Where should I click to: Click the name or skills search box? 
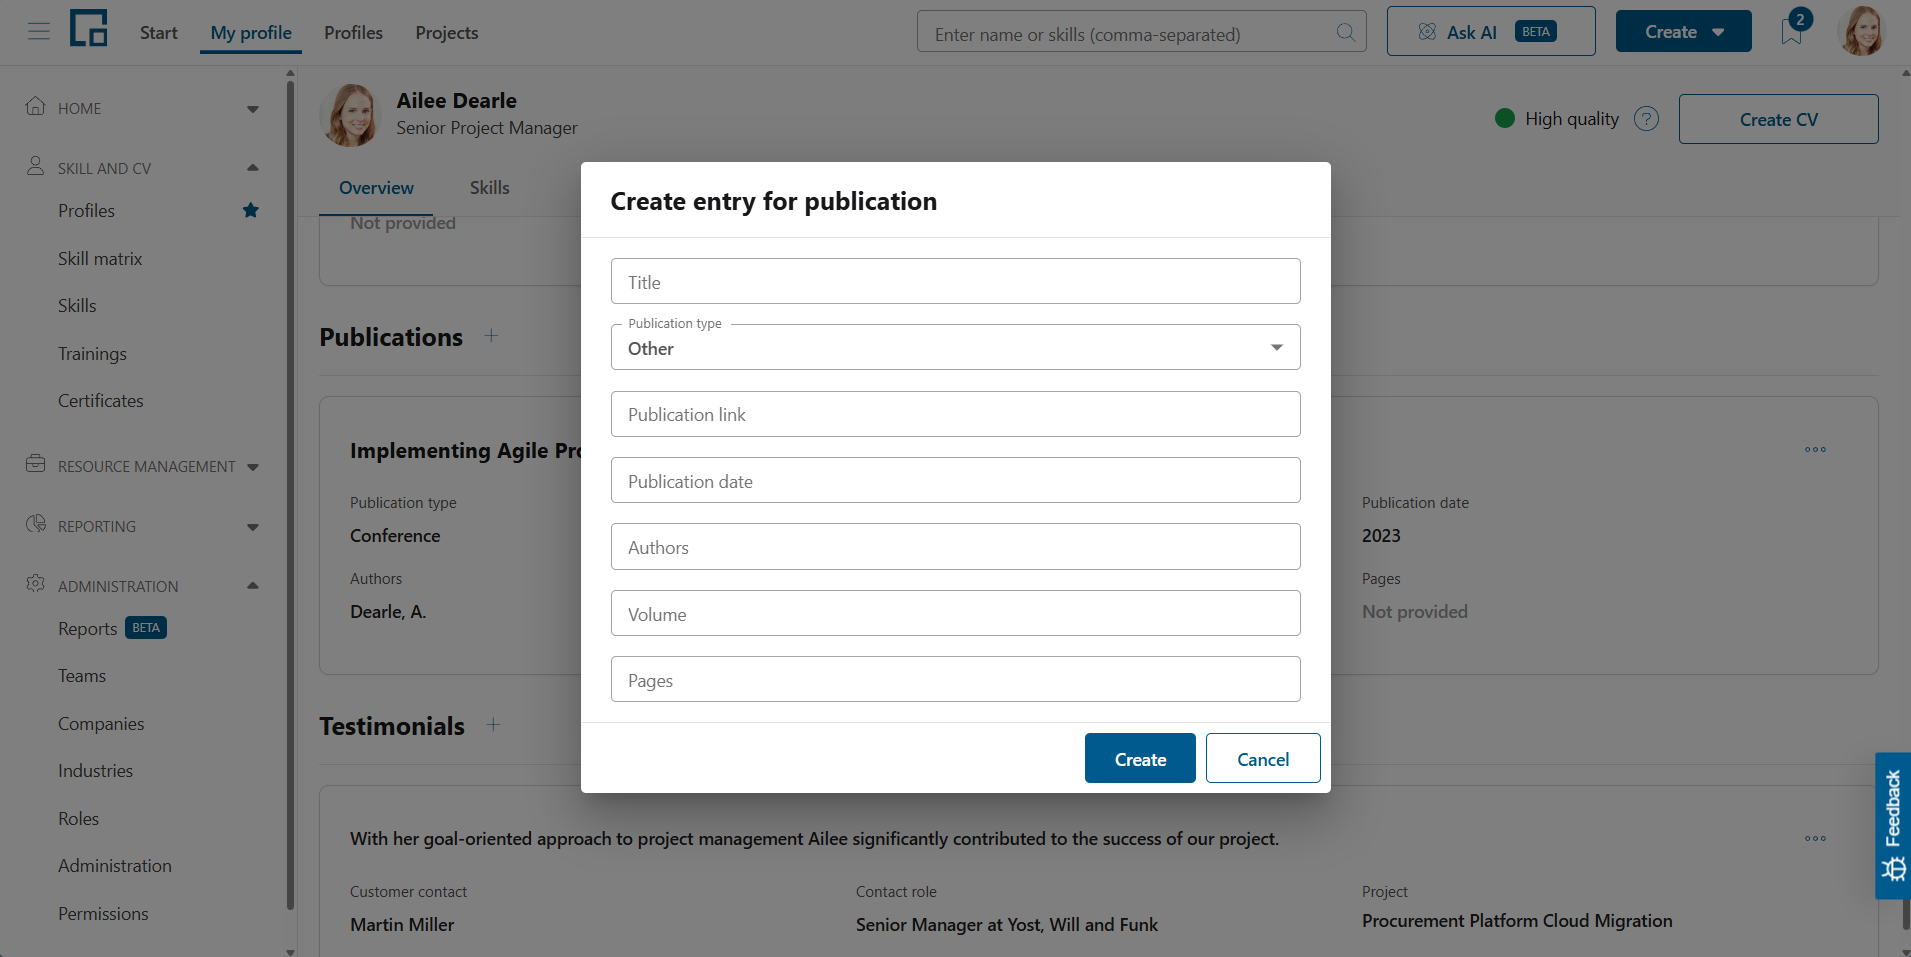point(1142,32)
